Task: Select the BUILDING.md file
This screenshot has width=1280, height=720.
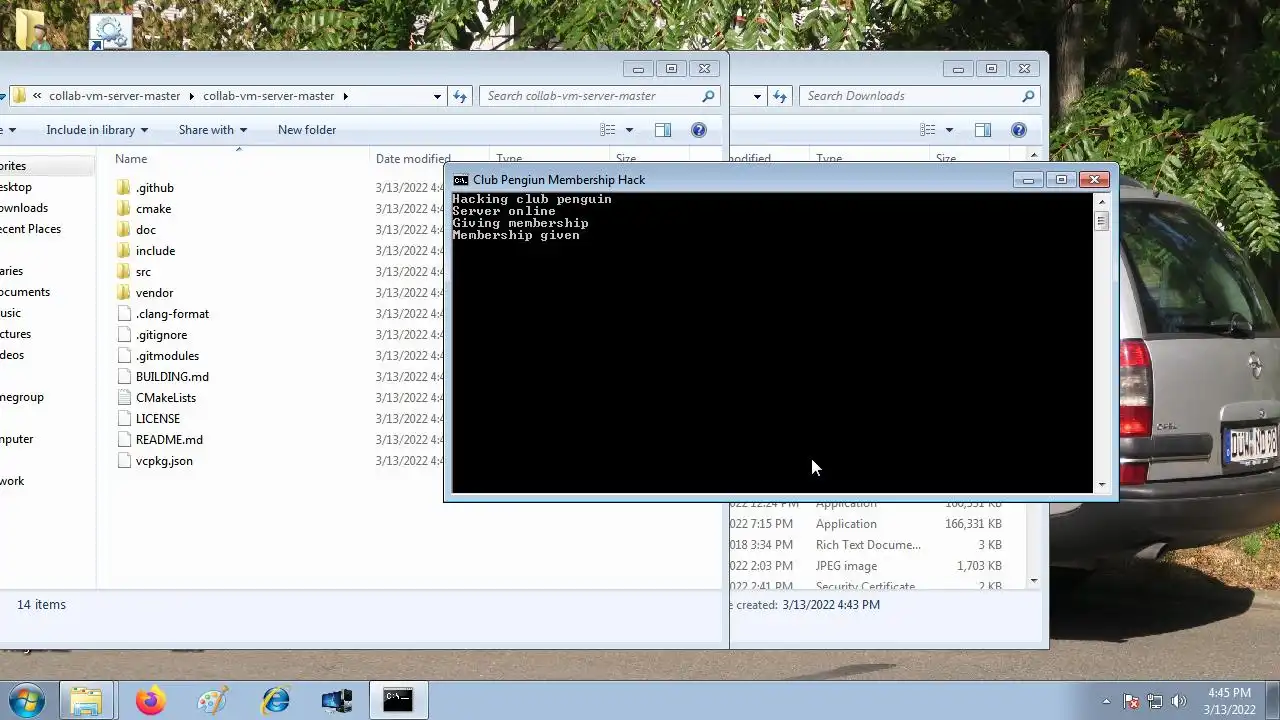Action: [x=172, y=377]
